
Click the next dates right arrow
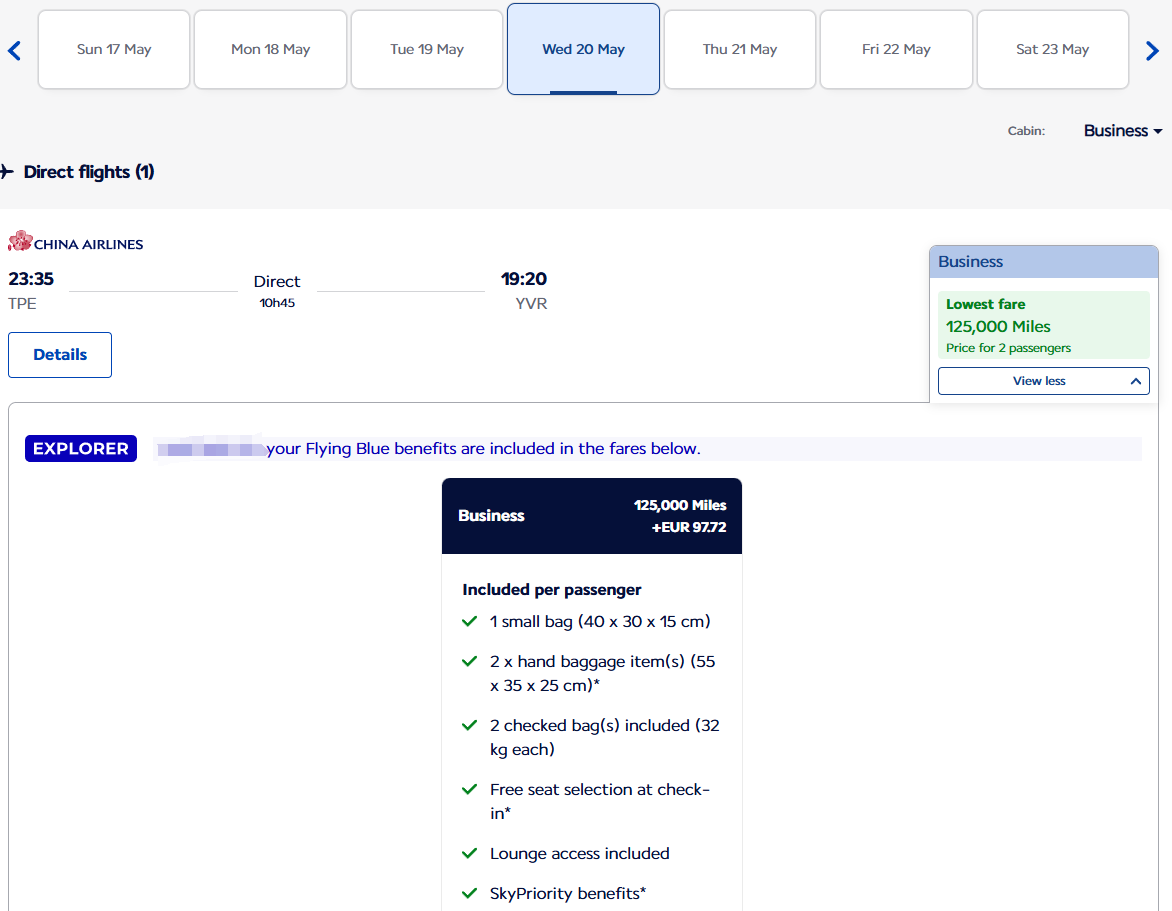(1152, 50)
